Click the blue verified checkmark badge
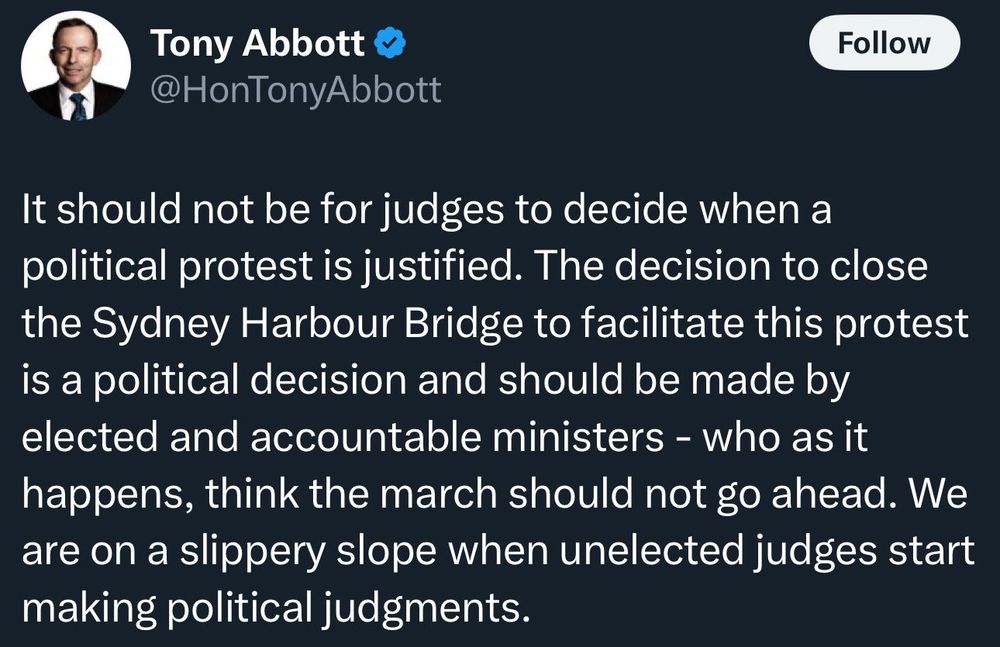 389,43
